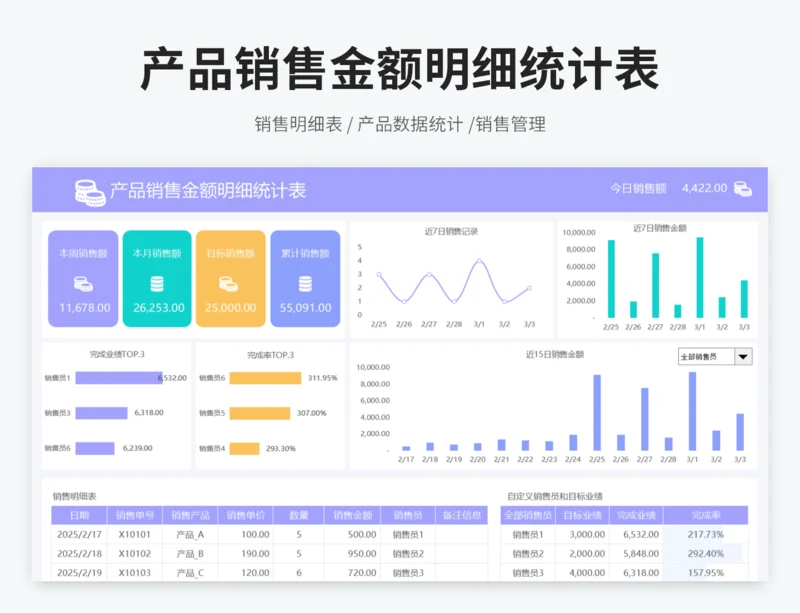Click database icon in 累计销售额 card
Viewport: 800px width, 613px height.
tap(305, 284)
